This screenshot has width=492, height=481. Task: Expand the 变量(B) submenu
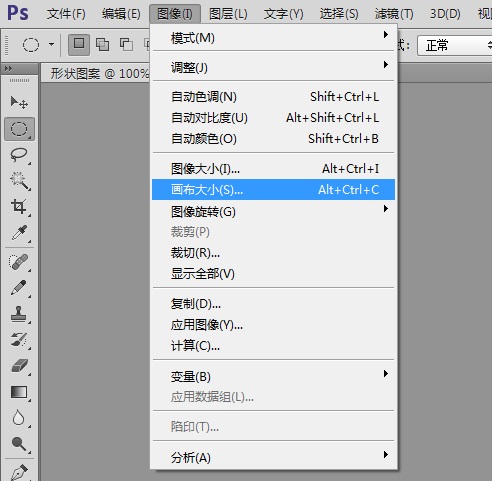[x=273, y=376]
